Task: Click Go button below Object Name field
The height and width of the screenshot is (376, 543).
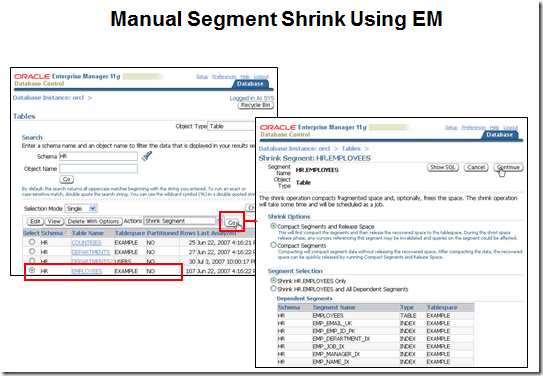Action: click(x=66, y=179)
